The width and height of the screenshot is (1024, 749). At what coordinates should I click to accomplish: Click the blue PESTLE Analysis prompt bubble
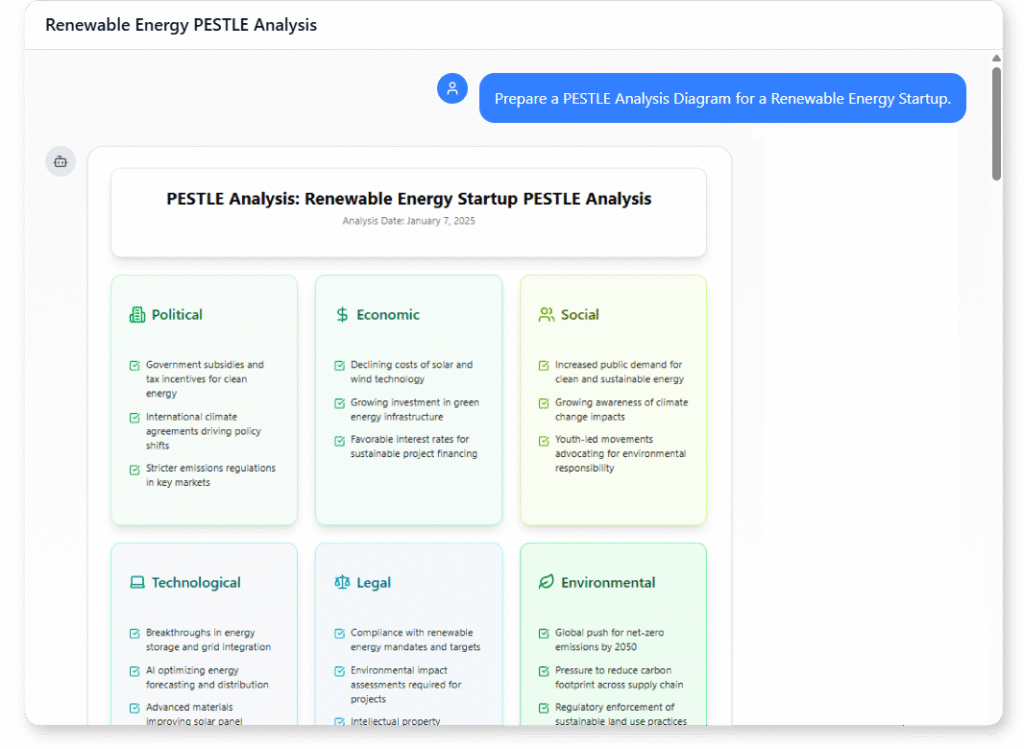point(722,97)
